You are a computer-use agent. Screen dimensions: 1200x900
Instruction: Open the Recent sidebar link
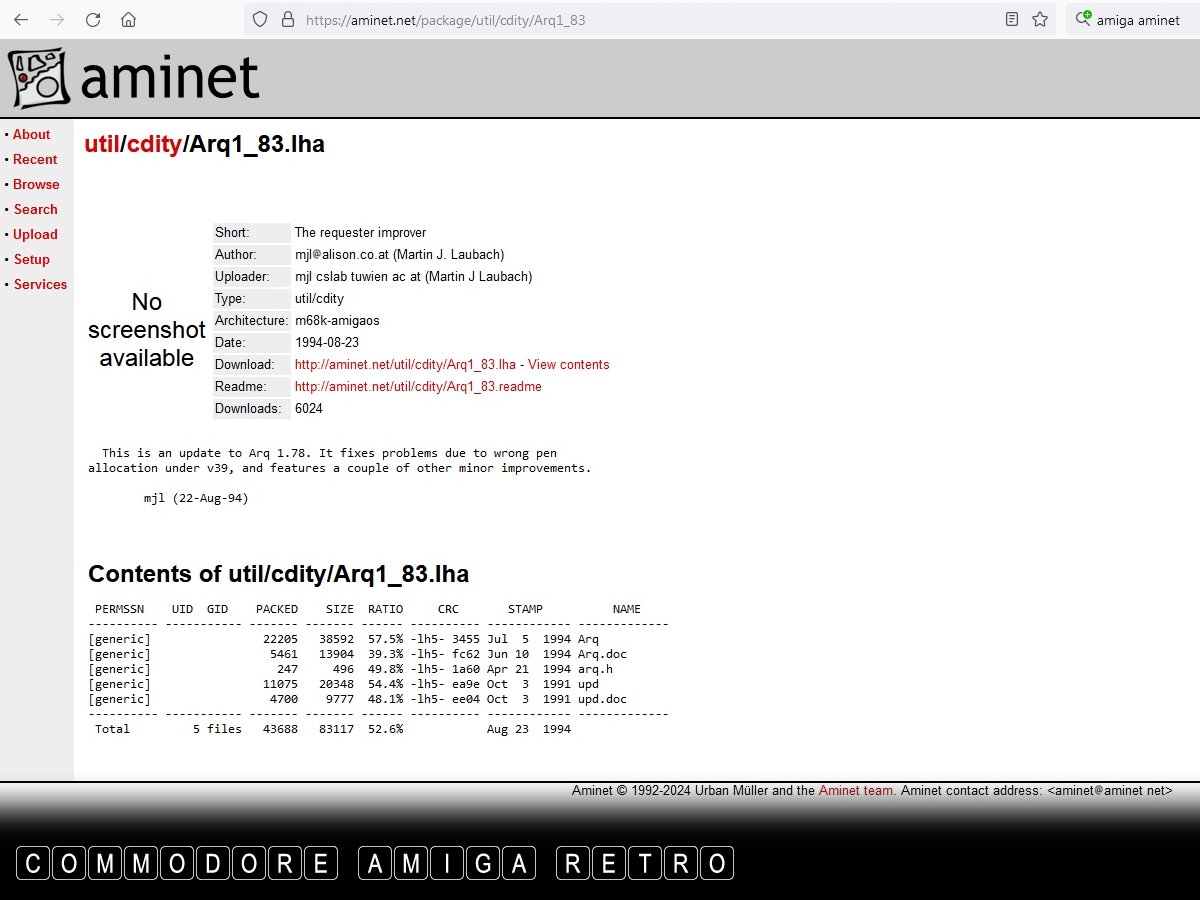pyautogui.click(x=35, y=159)
